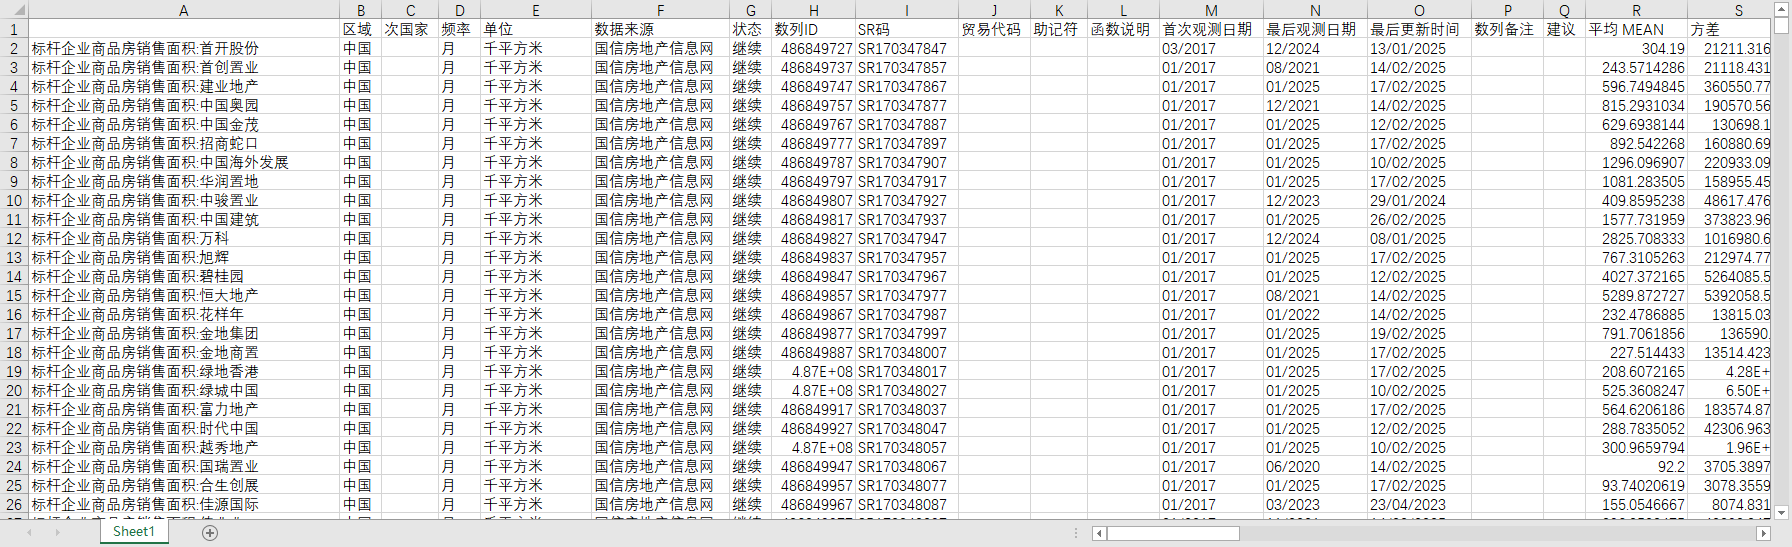Select column P header
Screen dimensions: 1792x547
1507,10
